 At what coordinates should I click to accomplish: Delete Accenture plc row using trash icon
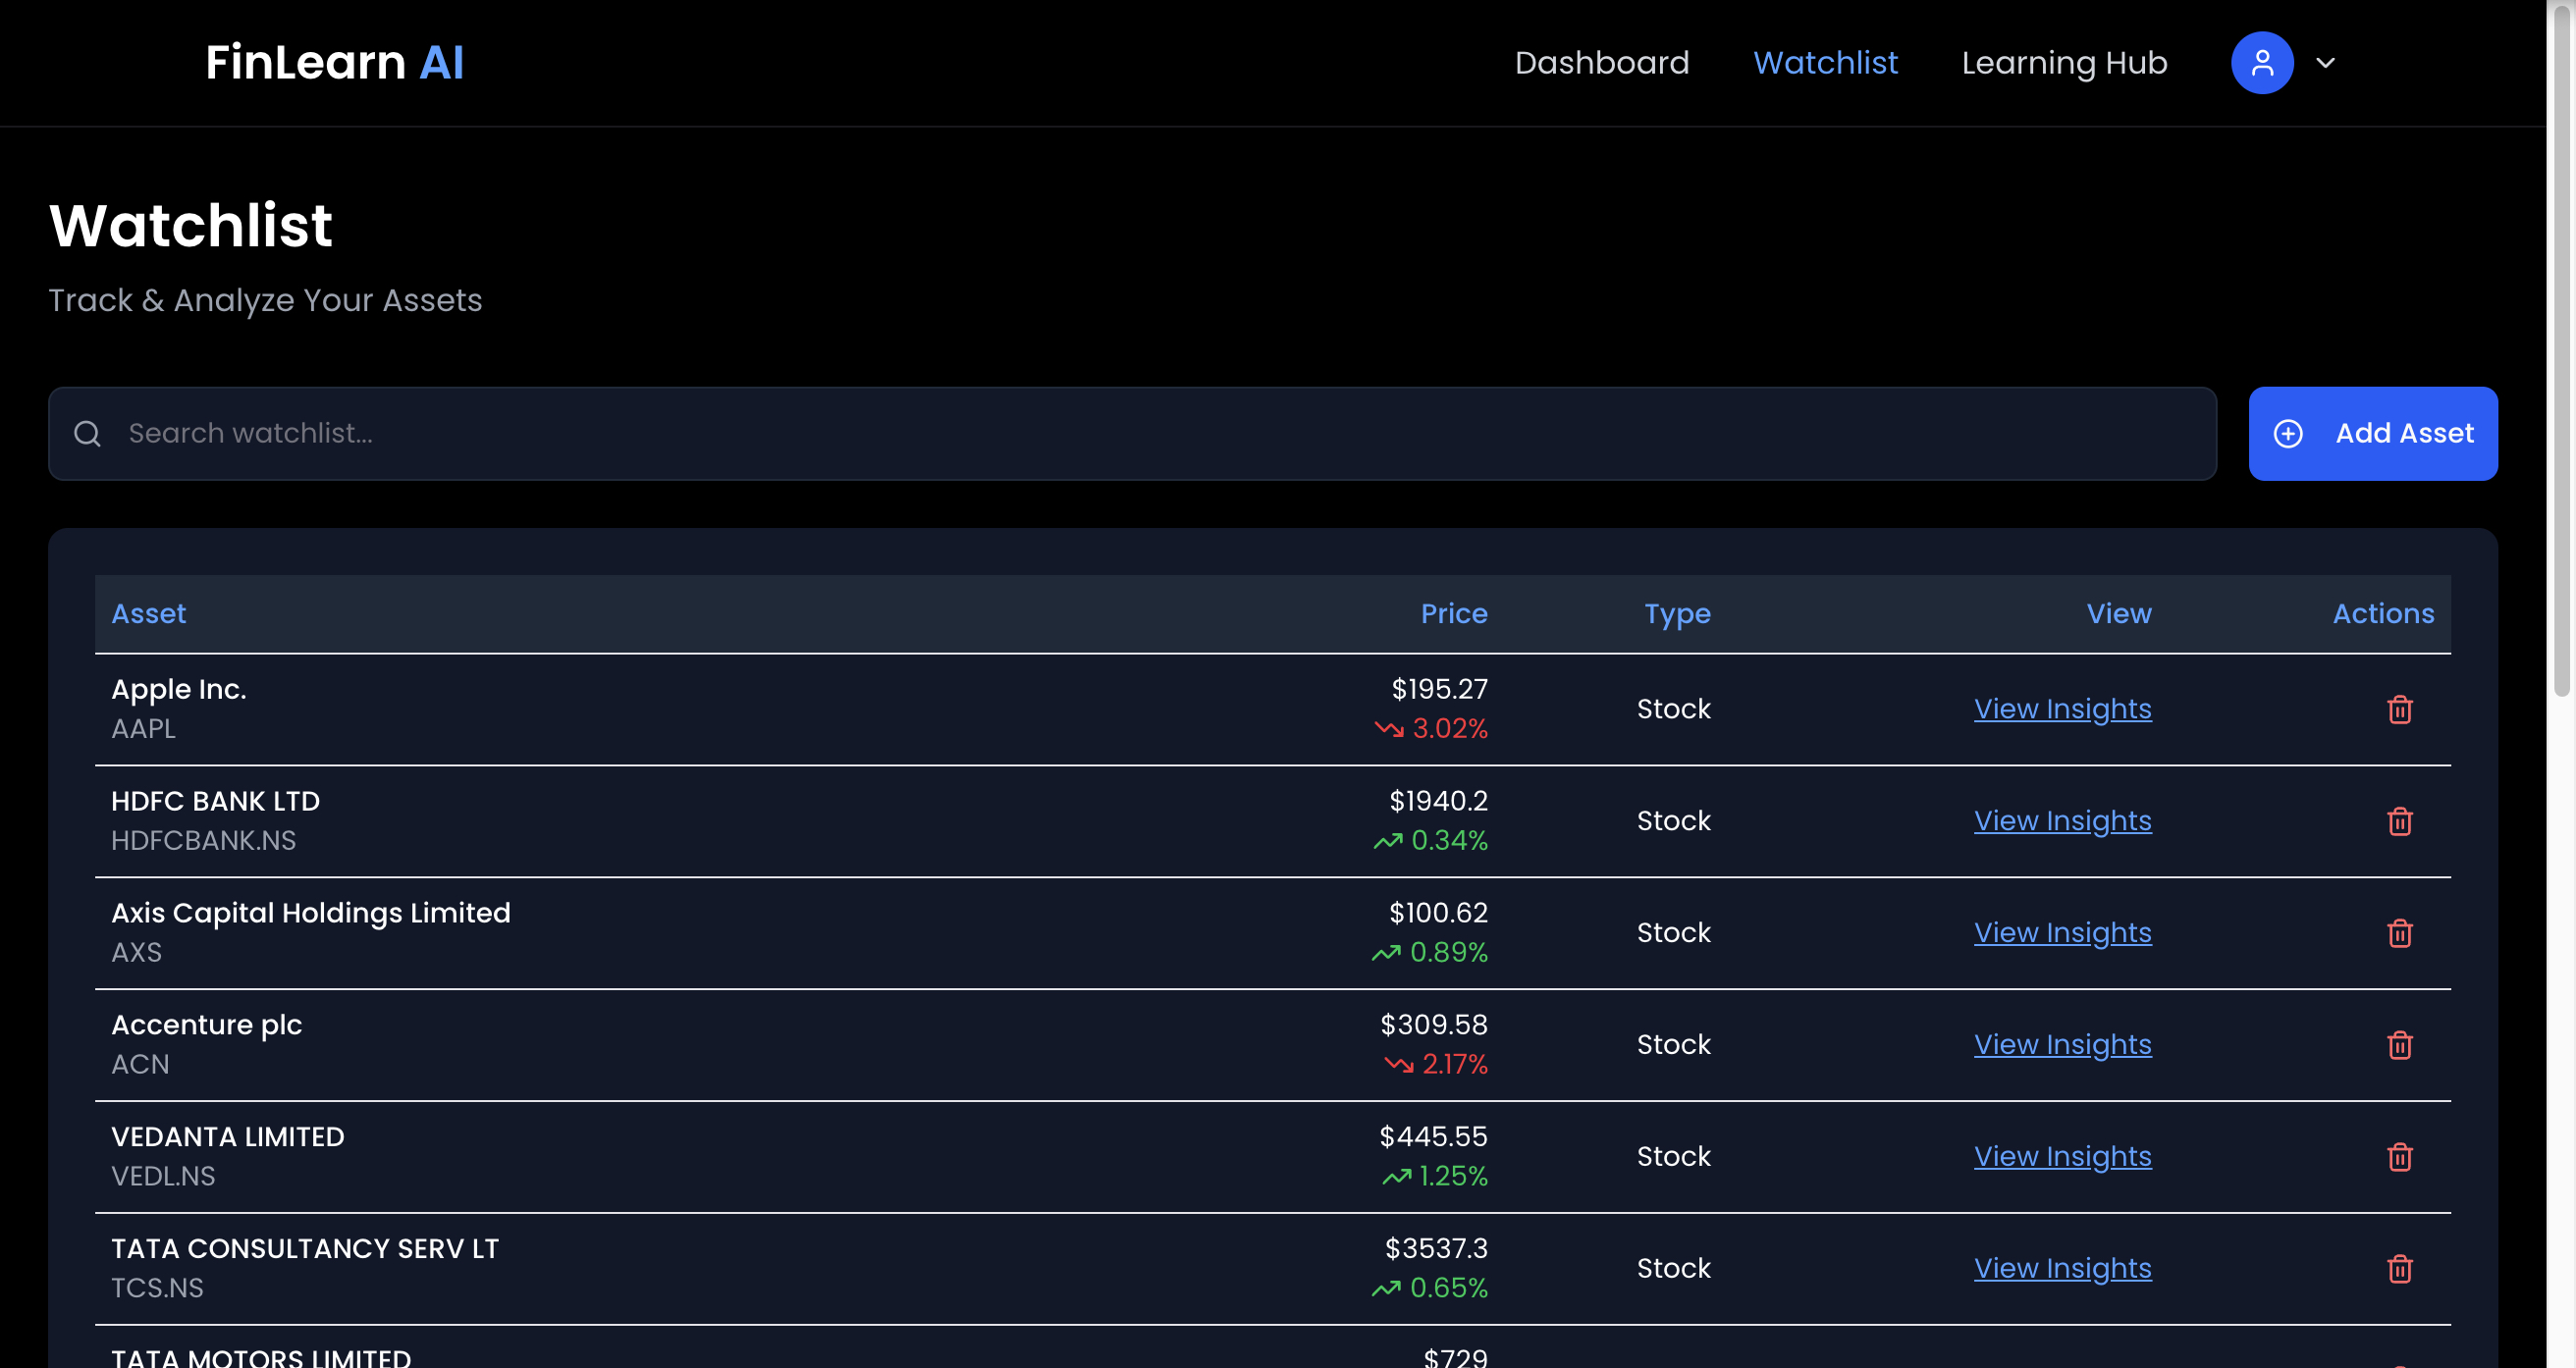2399,1045
